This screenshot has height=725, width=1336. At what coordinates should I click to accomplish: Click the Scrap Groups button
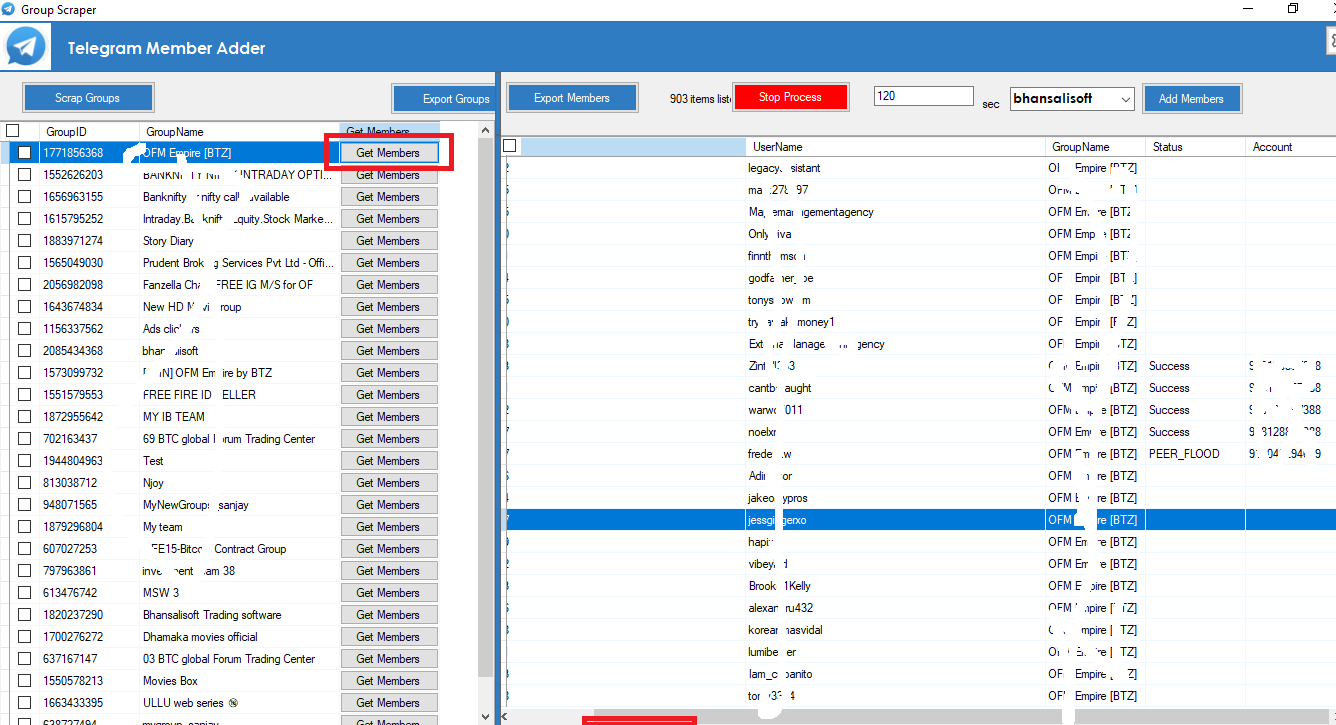tap(88, 98)
